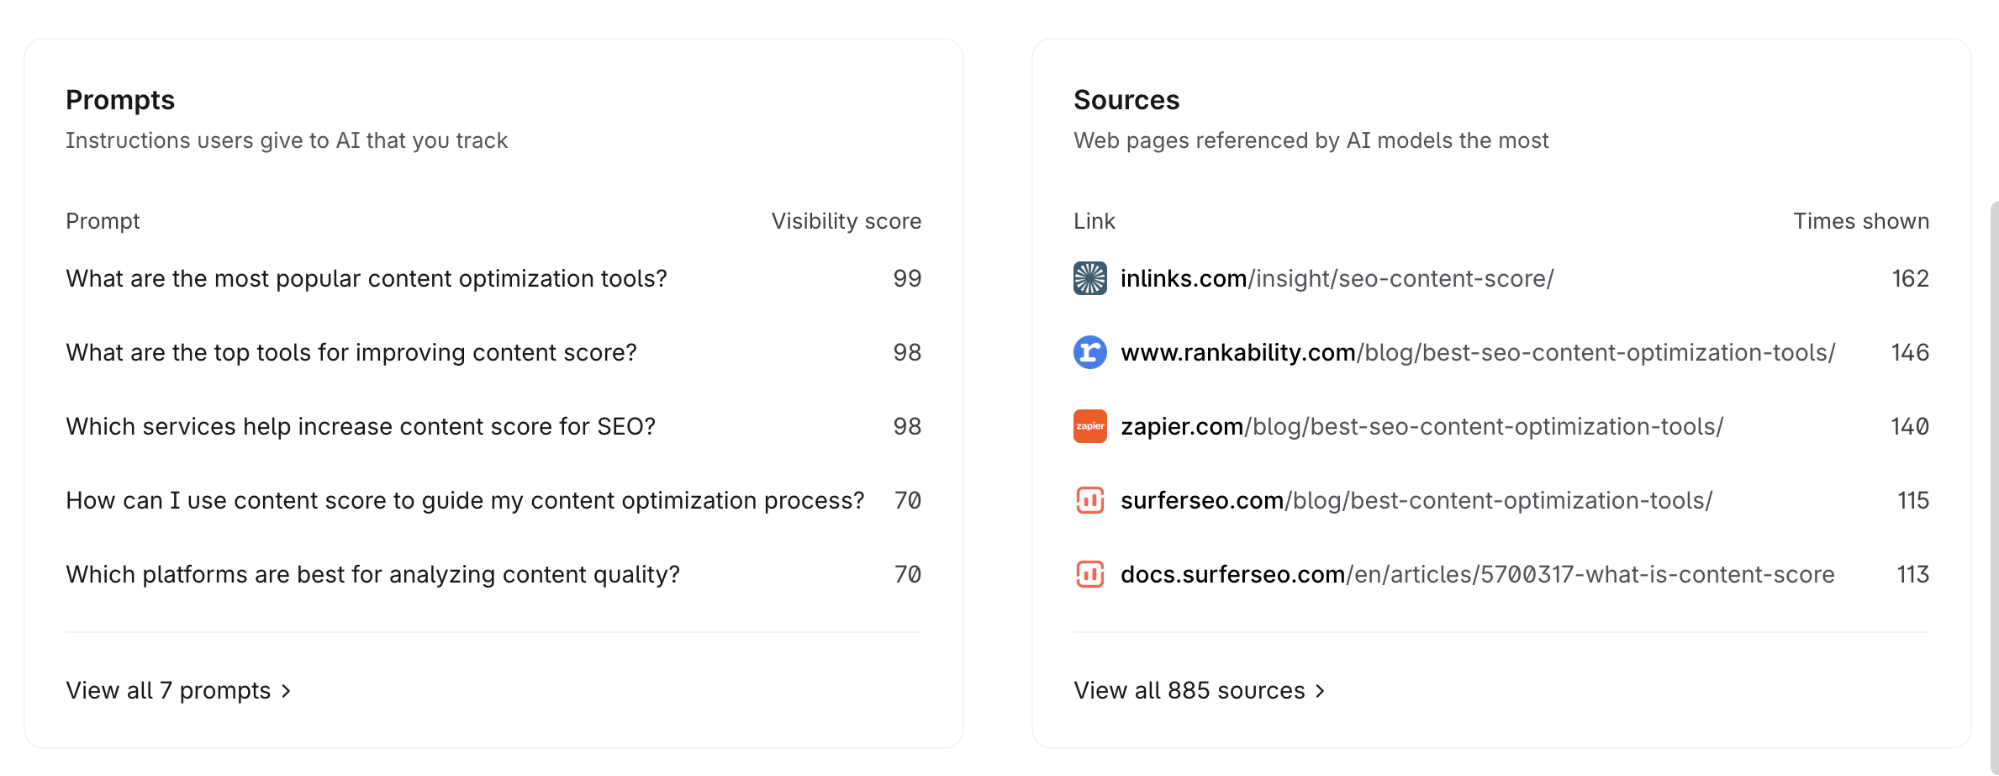1999x776 pixels.
Task: Select the services help increase content score prompt
Action: [x=360, y=427]
